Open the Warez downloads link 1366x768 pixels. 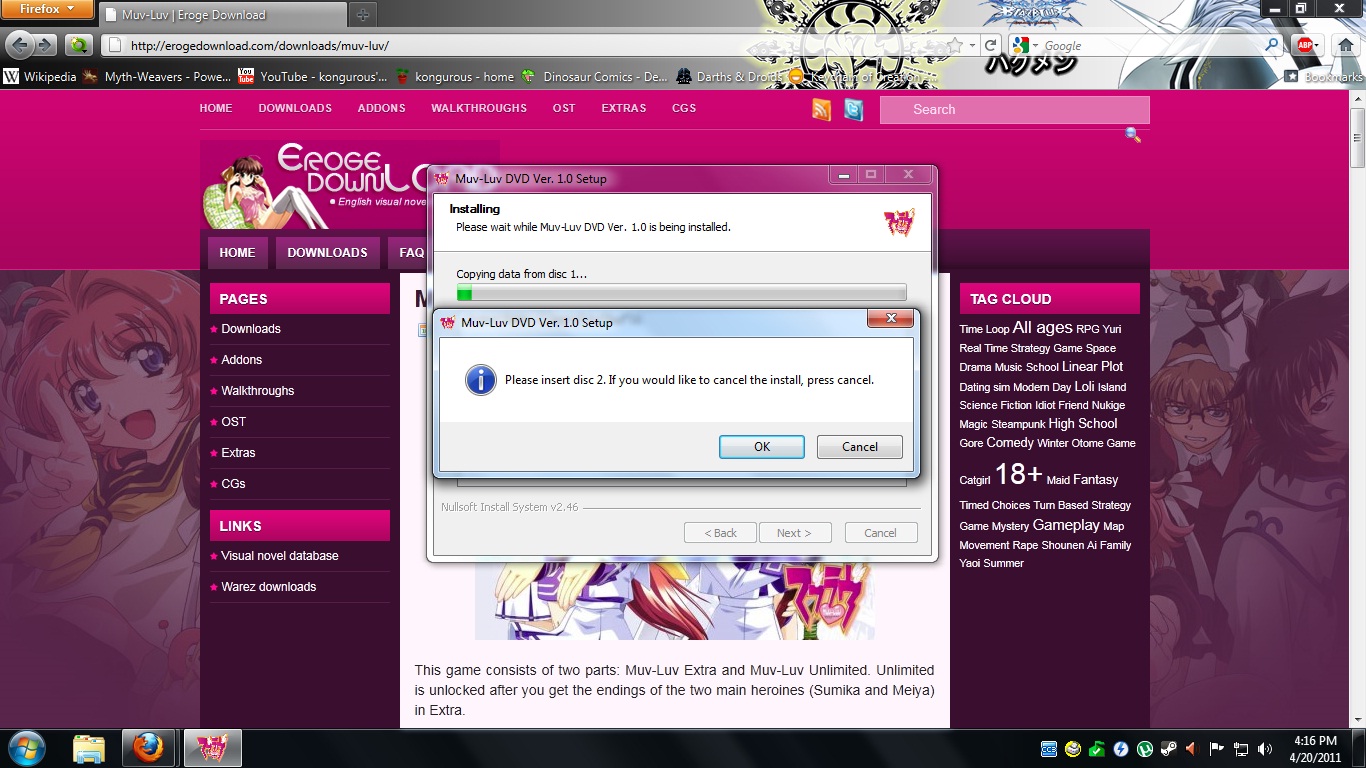[x=269, y=587]
